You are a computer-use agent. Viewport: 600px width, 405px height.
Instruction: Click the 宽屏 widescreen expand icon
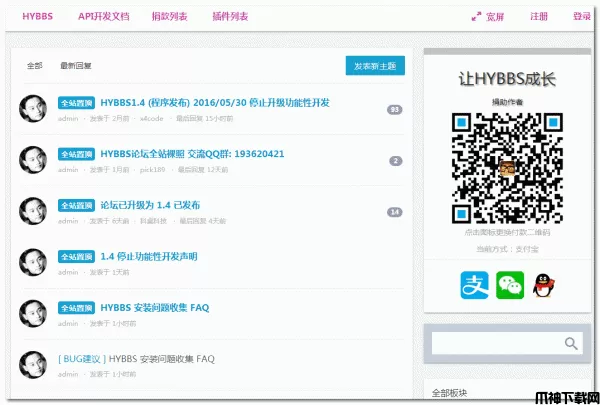click(476, 17)
